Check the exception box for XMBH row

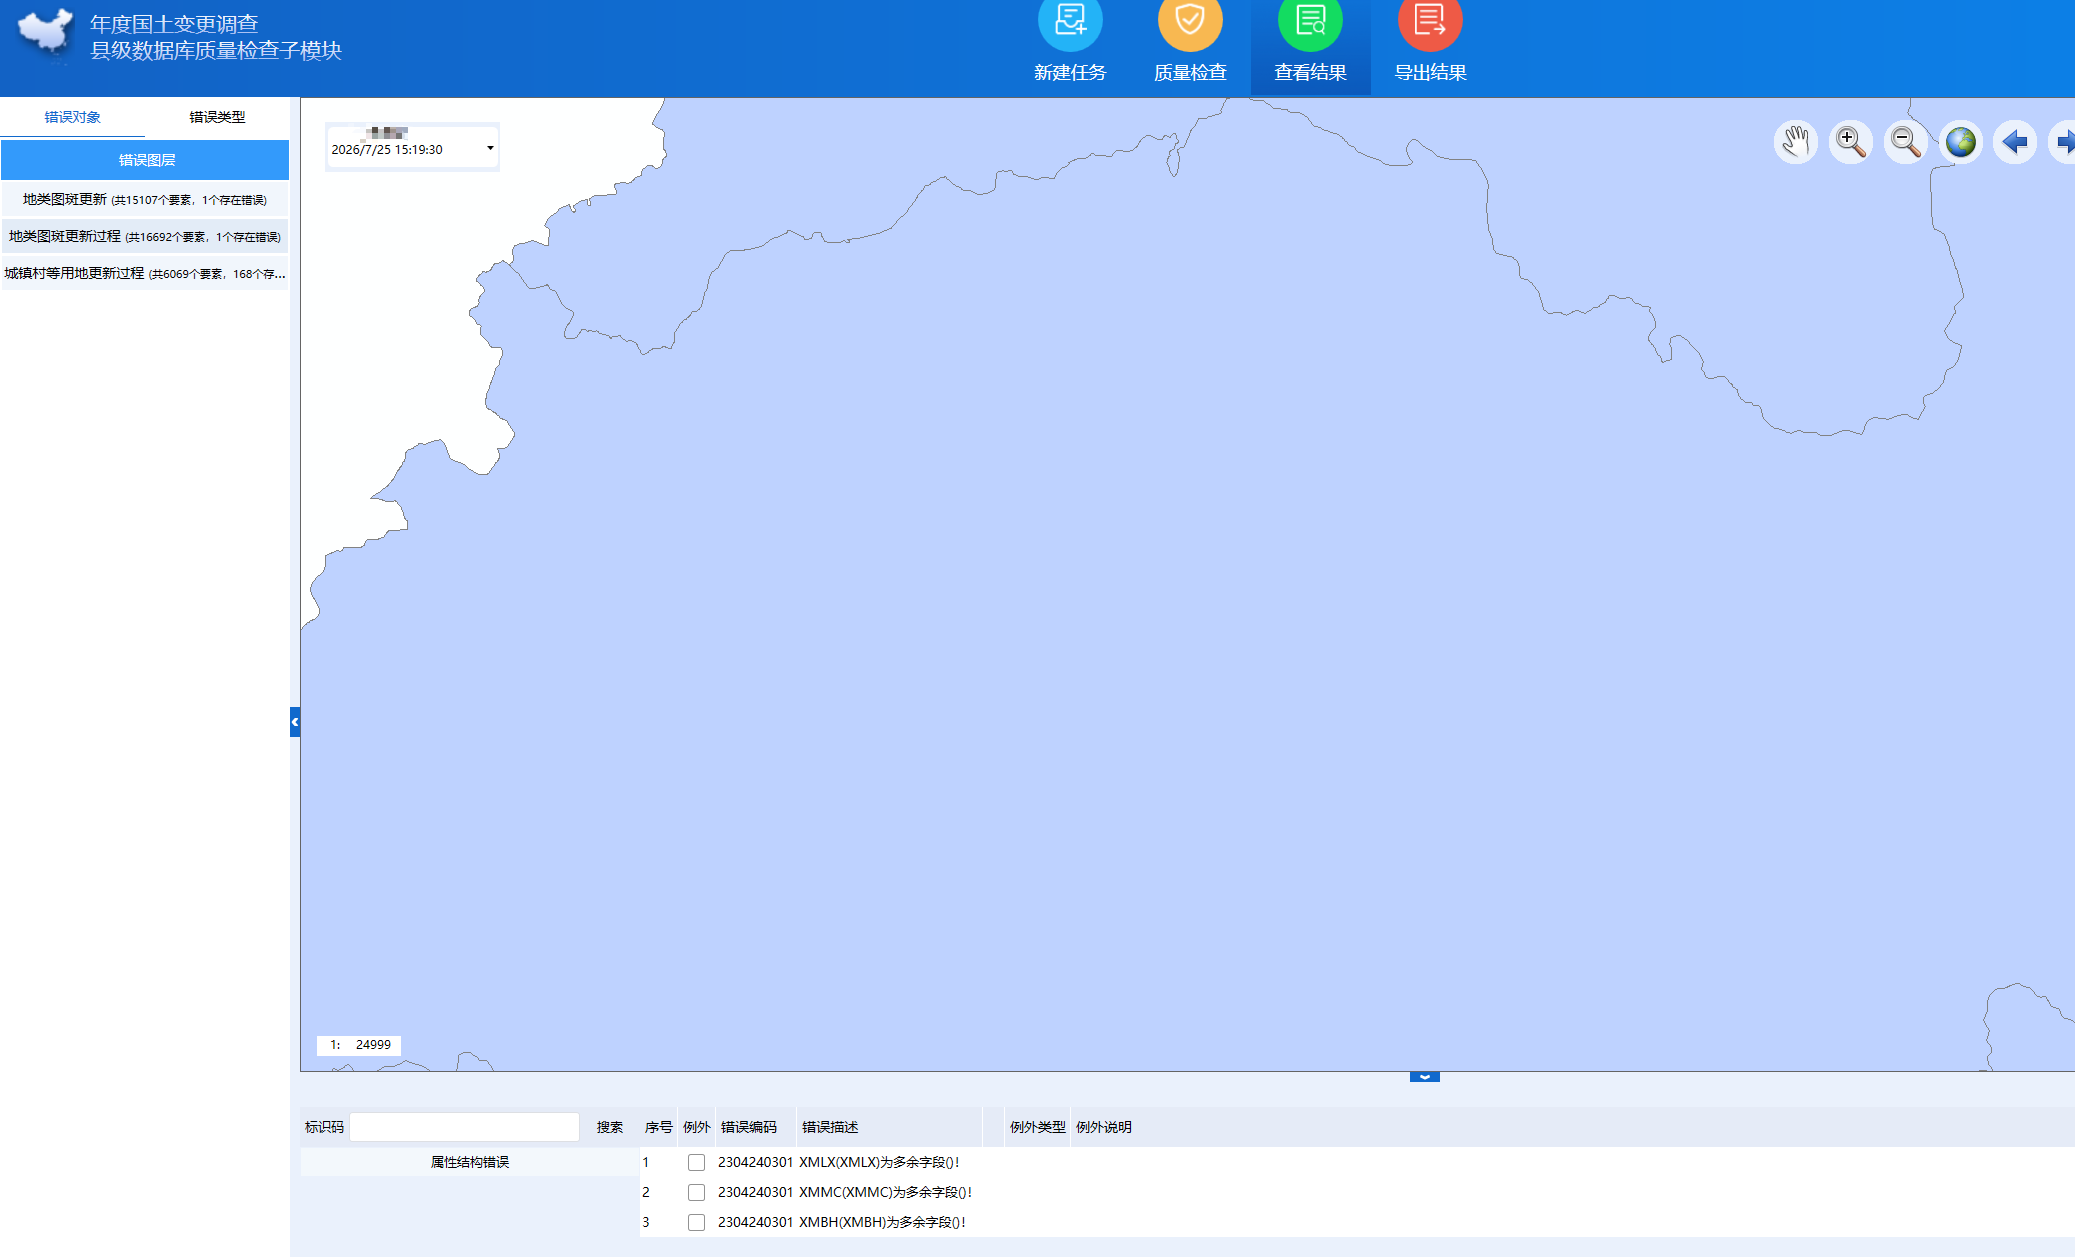[x=696, y=1222]
